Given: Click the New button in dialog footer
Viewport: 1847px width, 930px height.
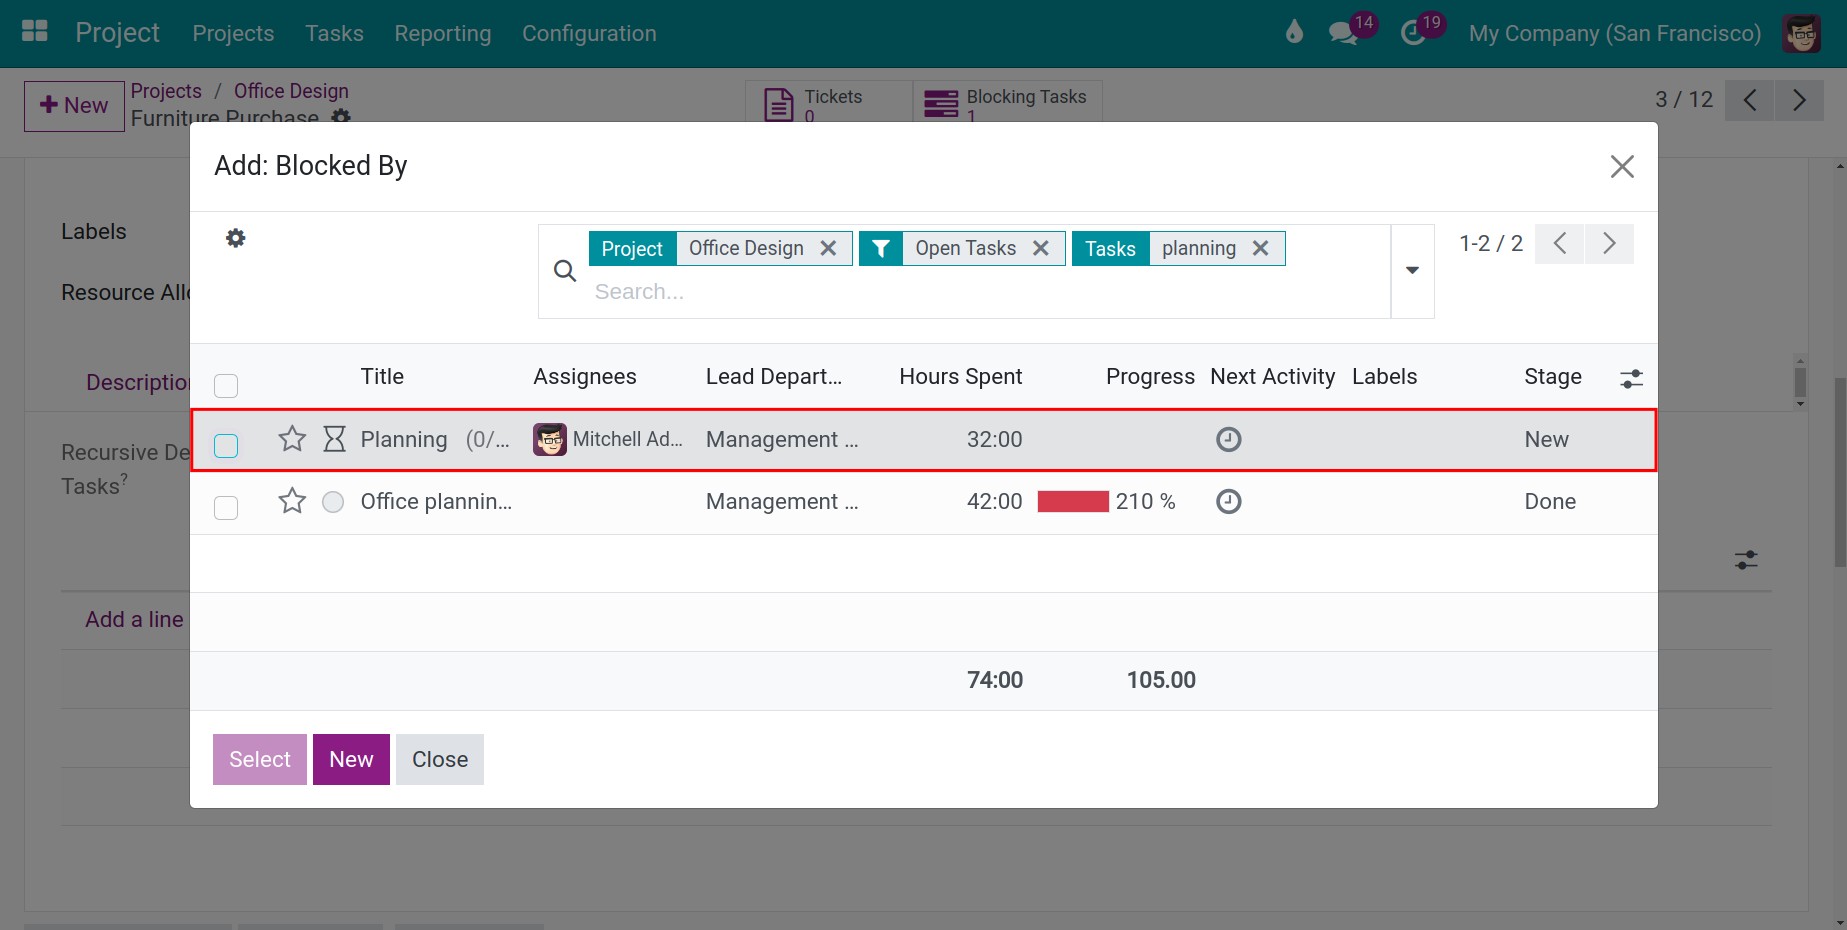Looking at the screenshot, I should pos(351,759).
